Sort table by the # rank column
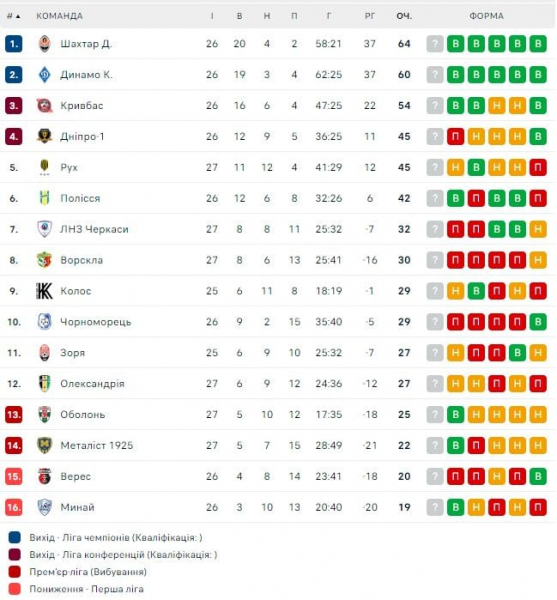Screen dimensions: 557x600 point(13,16)
